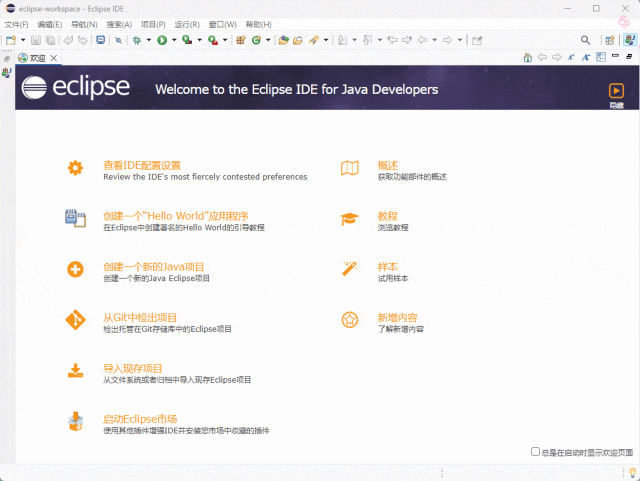Image resolution: width=640 pixels, height=481 pixels.
Task: Click the Open Task folder icon
Action: [x=298, y=40]
